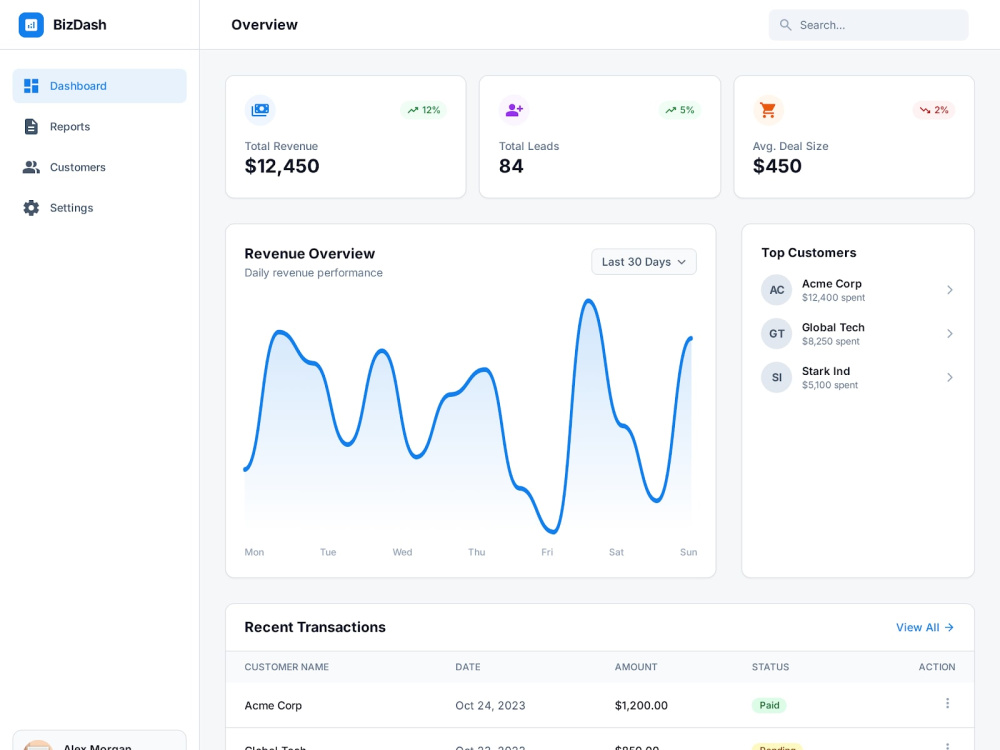Click the Daily revenue performance subtitle
Screen dimensions: 1000x750
[314, 273]
